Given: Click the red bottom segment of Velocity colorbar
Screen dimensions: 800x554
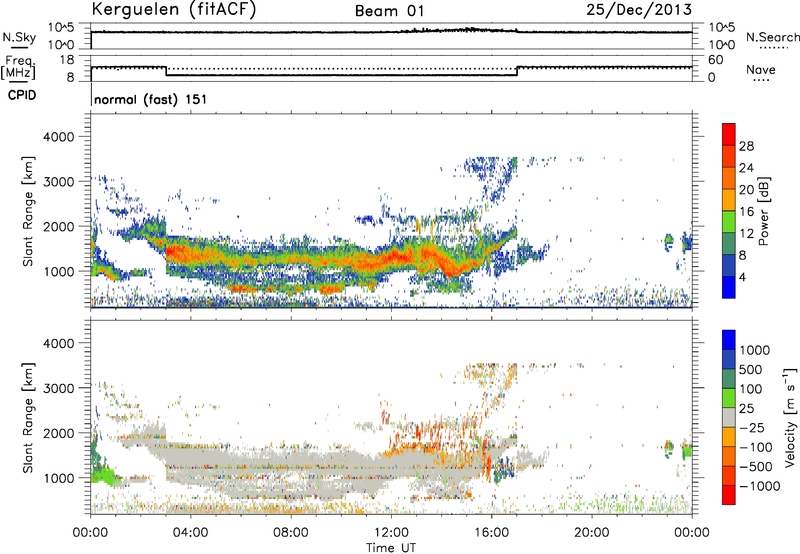Looking at the screenshot, I should (729, 495).
